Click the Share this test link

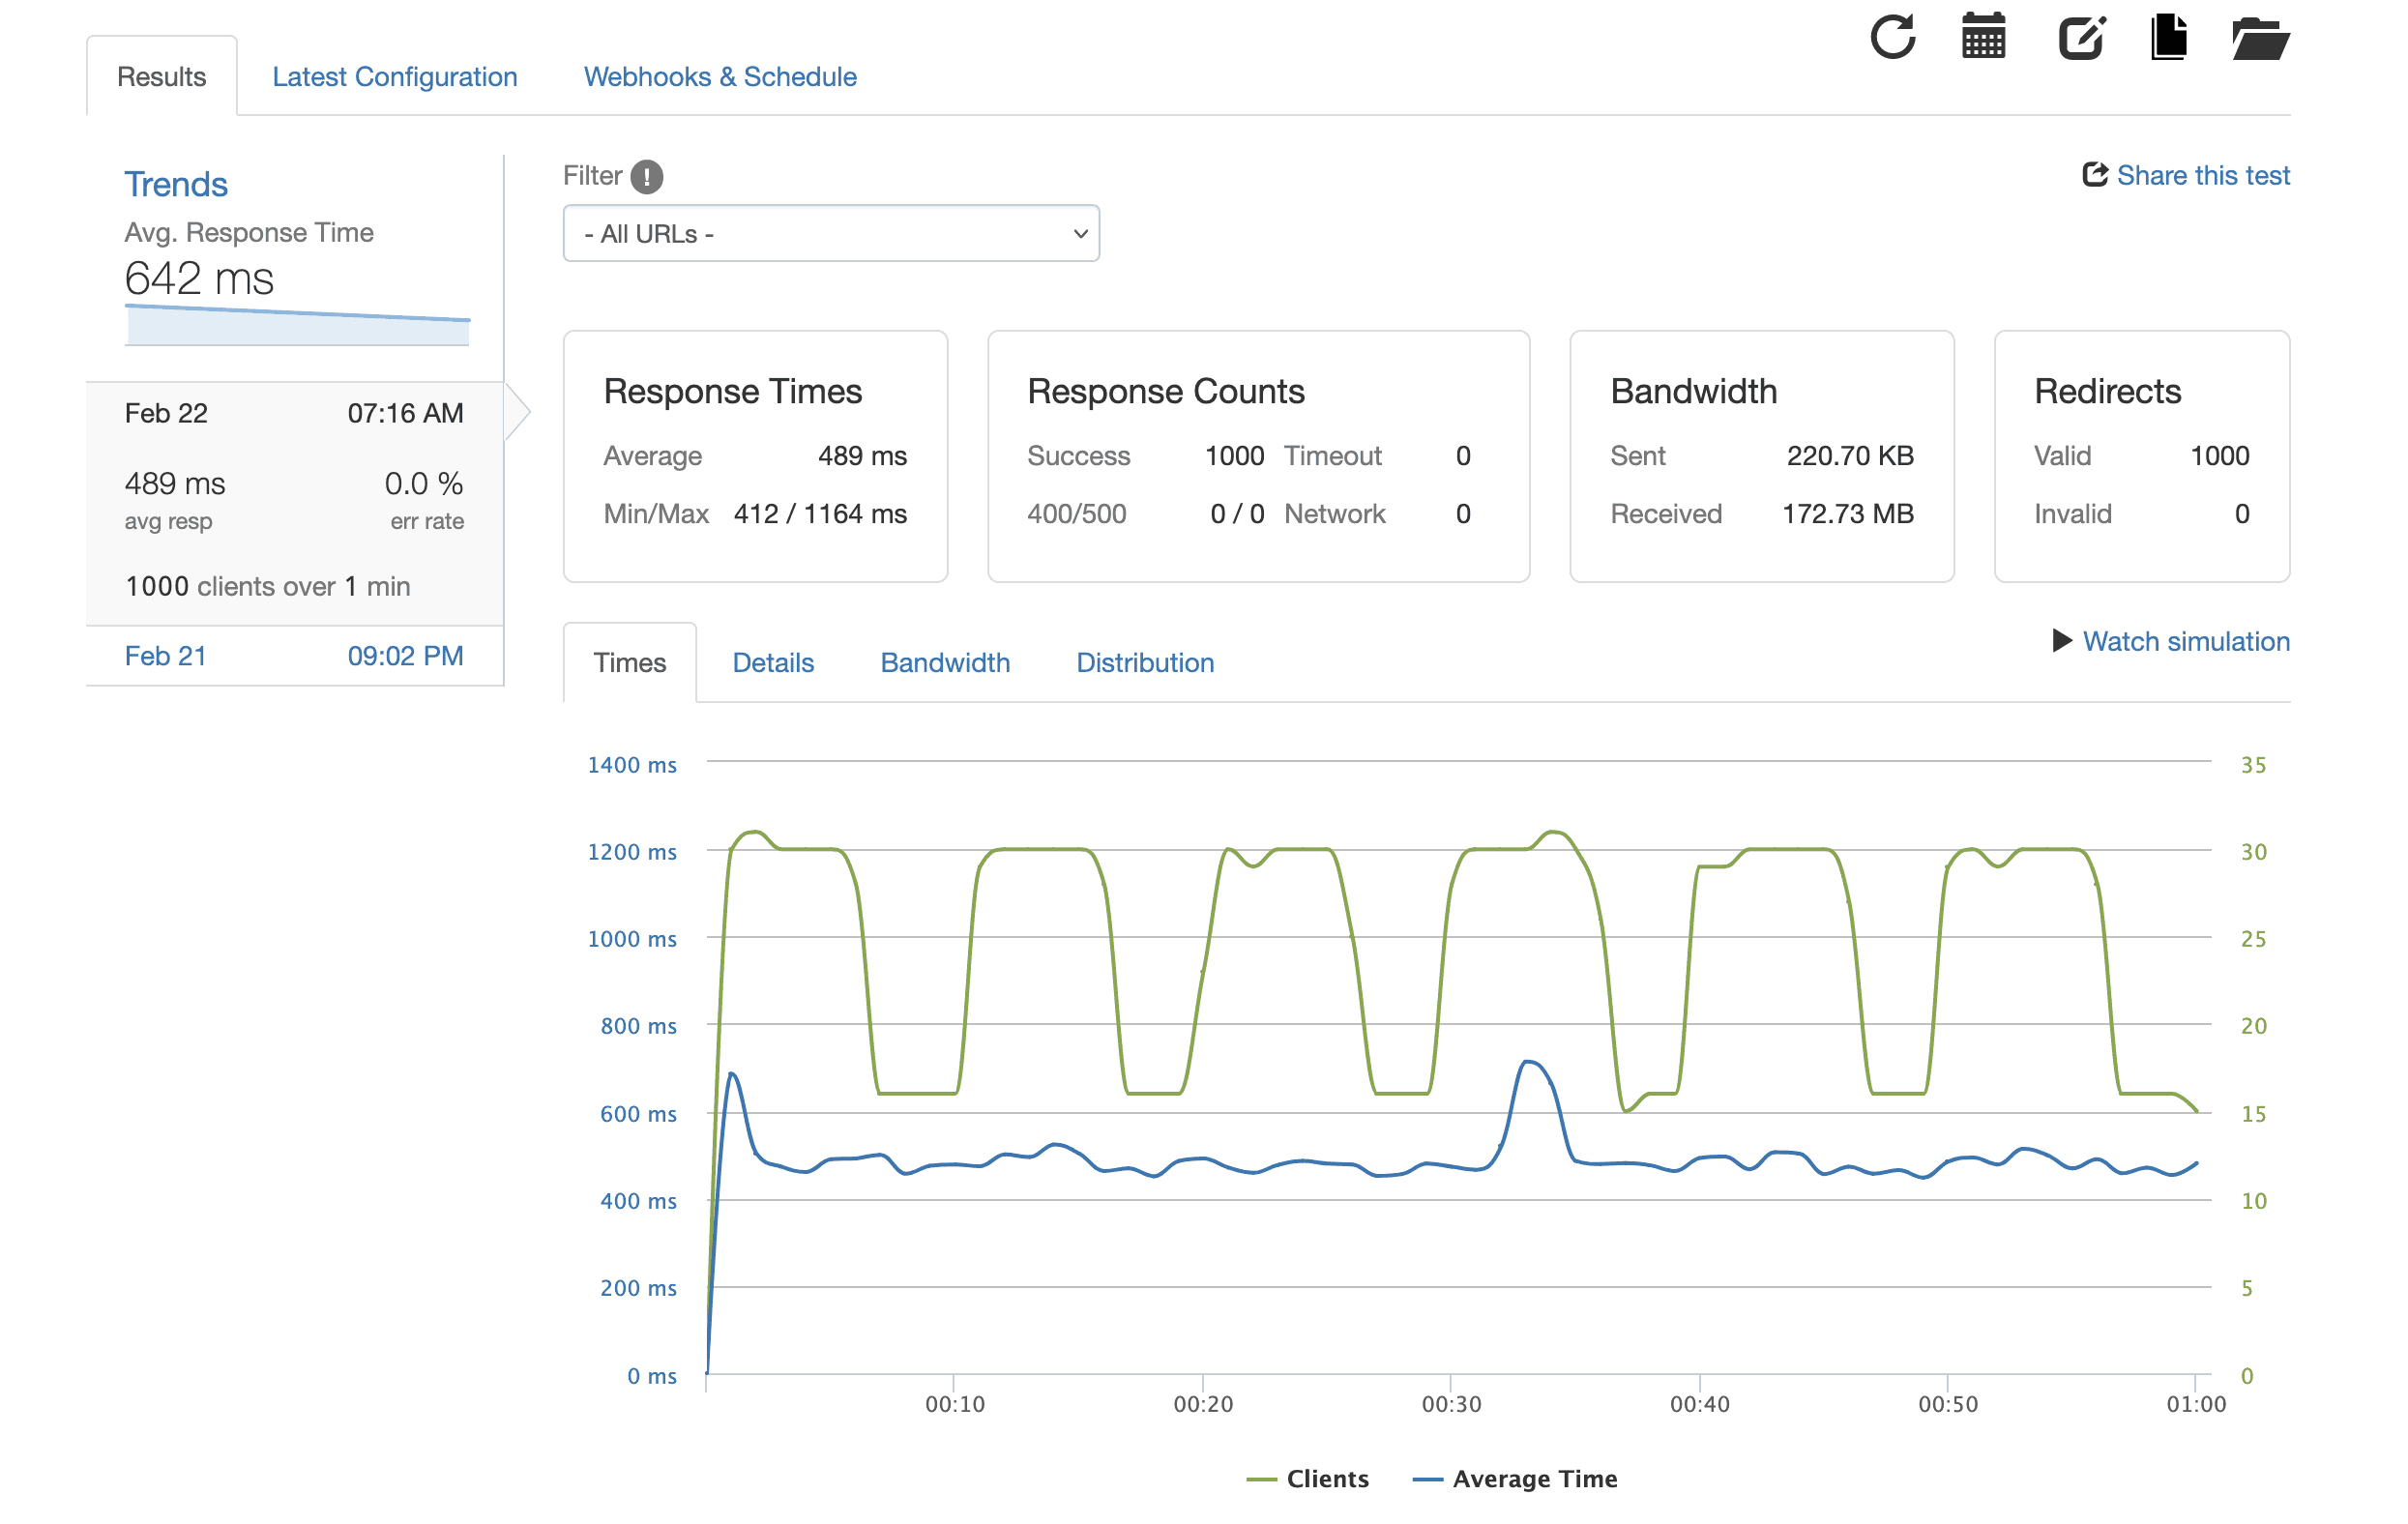pyautogui.click(x=2203, y=175)
